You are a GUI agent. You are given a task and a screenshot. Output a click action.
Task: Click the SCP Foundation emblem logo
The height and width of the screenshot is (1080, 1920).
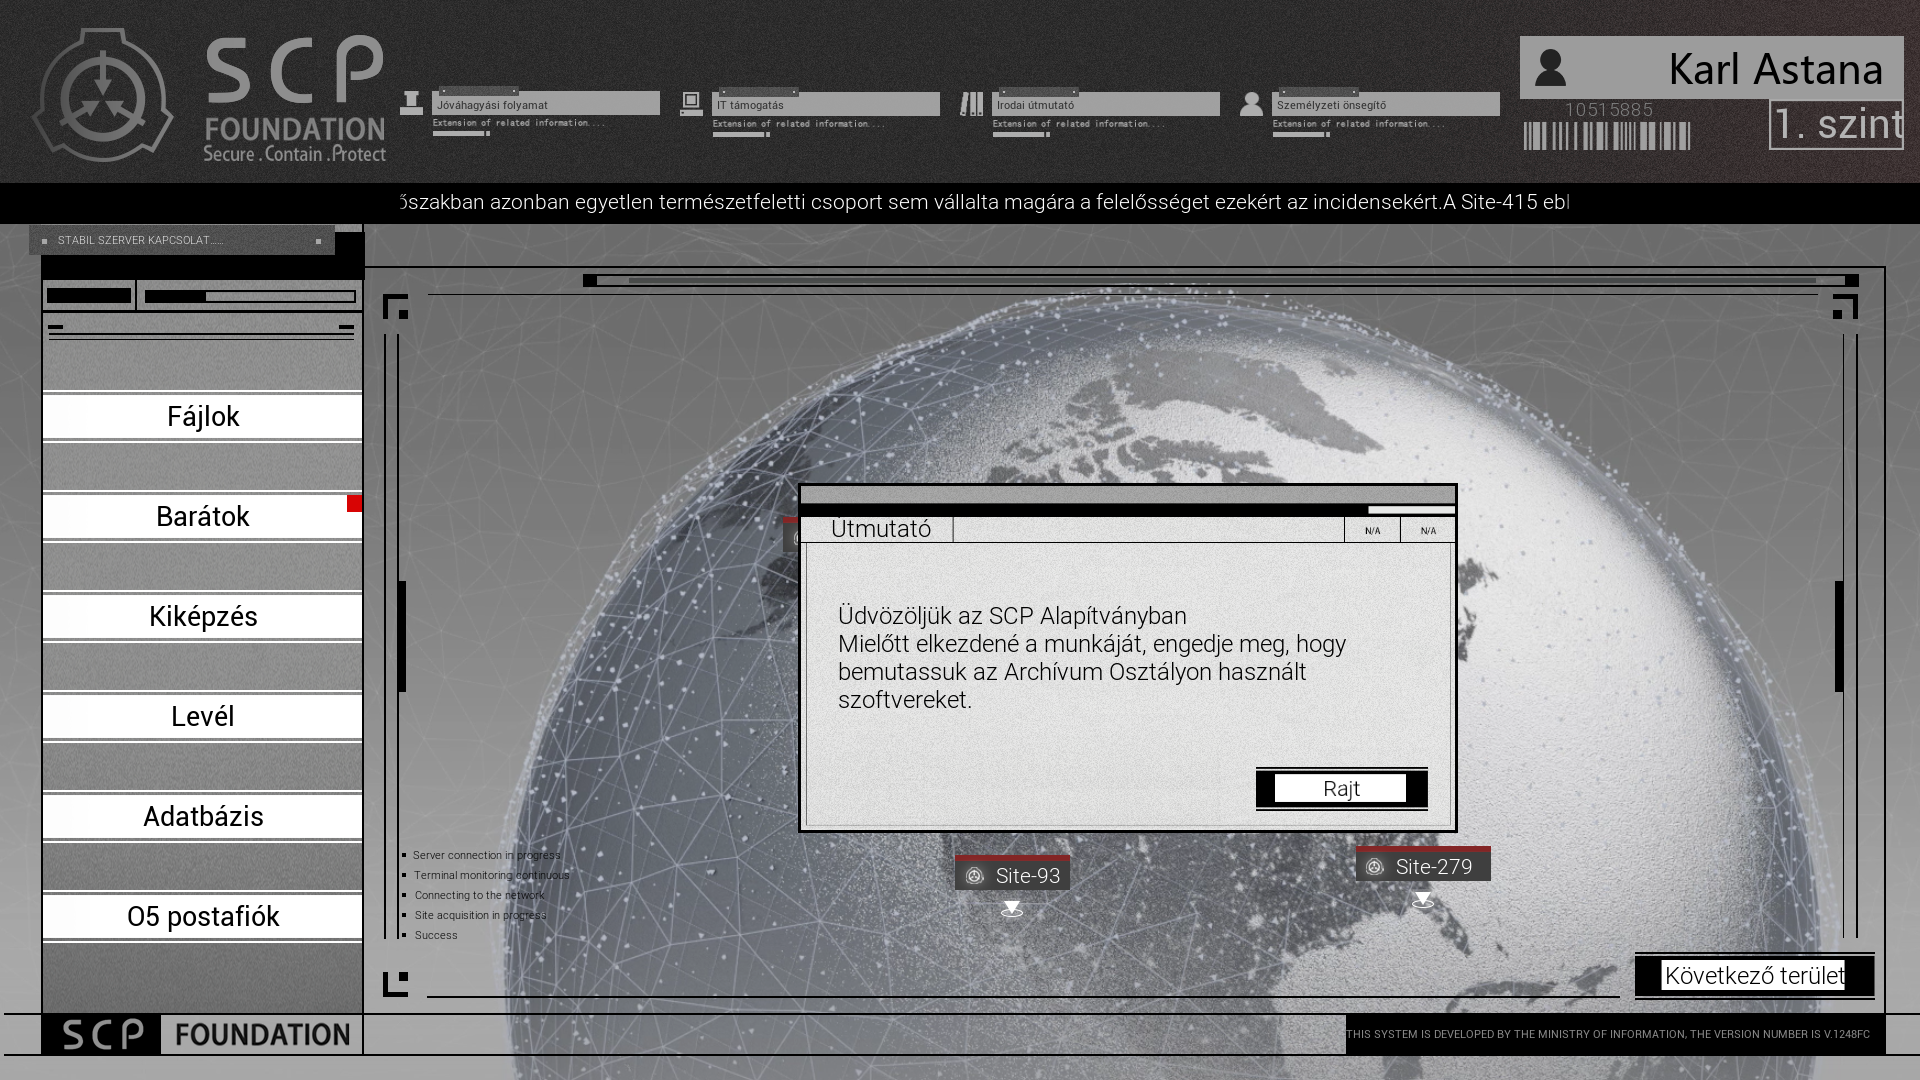coord(102,96)
